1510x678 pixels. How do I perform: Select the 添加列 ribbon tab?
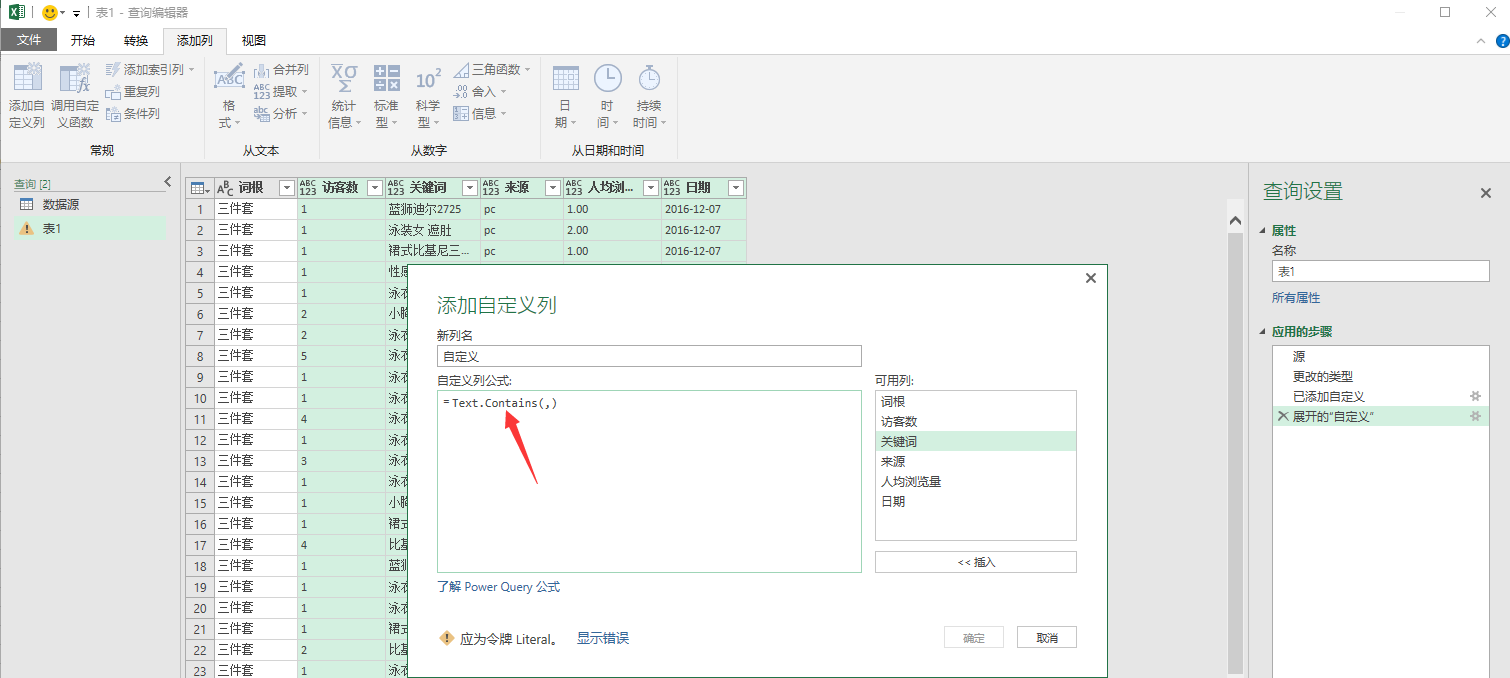[x=195, y=41]
